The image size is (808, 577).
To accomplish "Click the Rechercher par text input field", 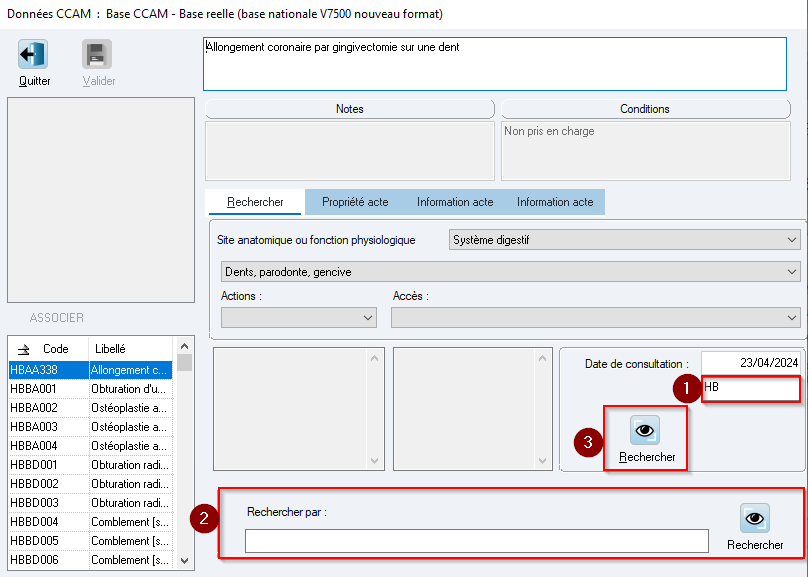I will point(477,541).
